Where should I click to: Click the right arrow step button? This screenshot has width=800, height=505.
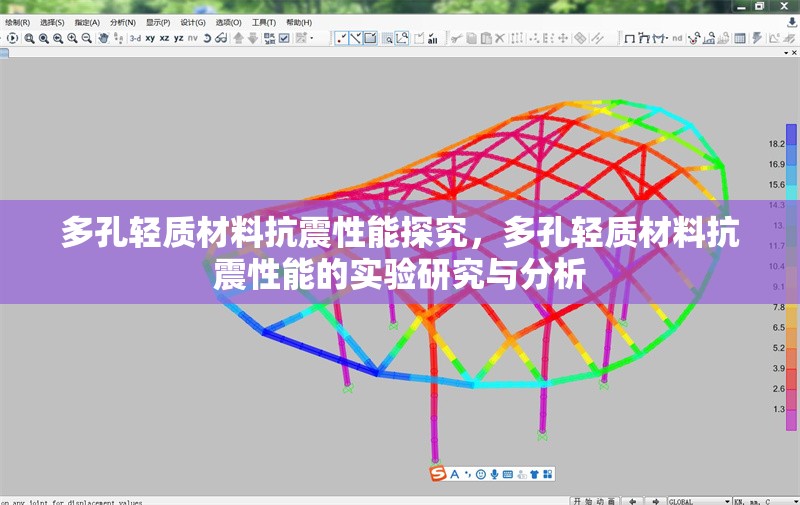(x=656, y=501)
